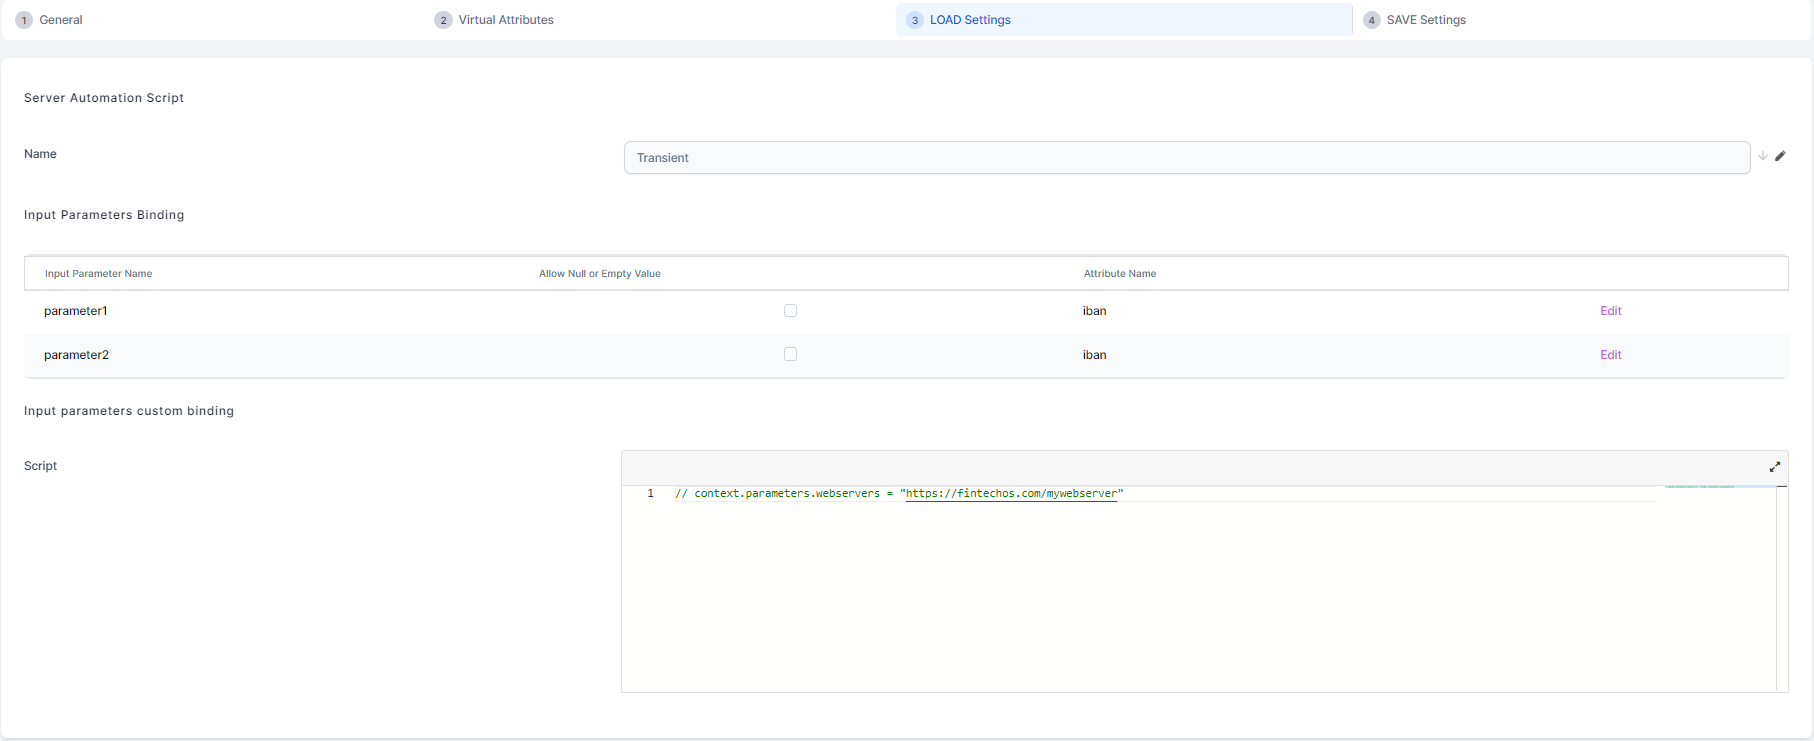This screenshot has height=741, width=1814.
Task: Click the step 2 circle for Virtual Attributes
Action: pos(443,20)
